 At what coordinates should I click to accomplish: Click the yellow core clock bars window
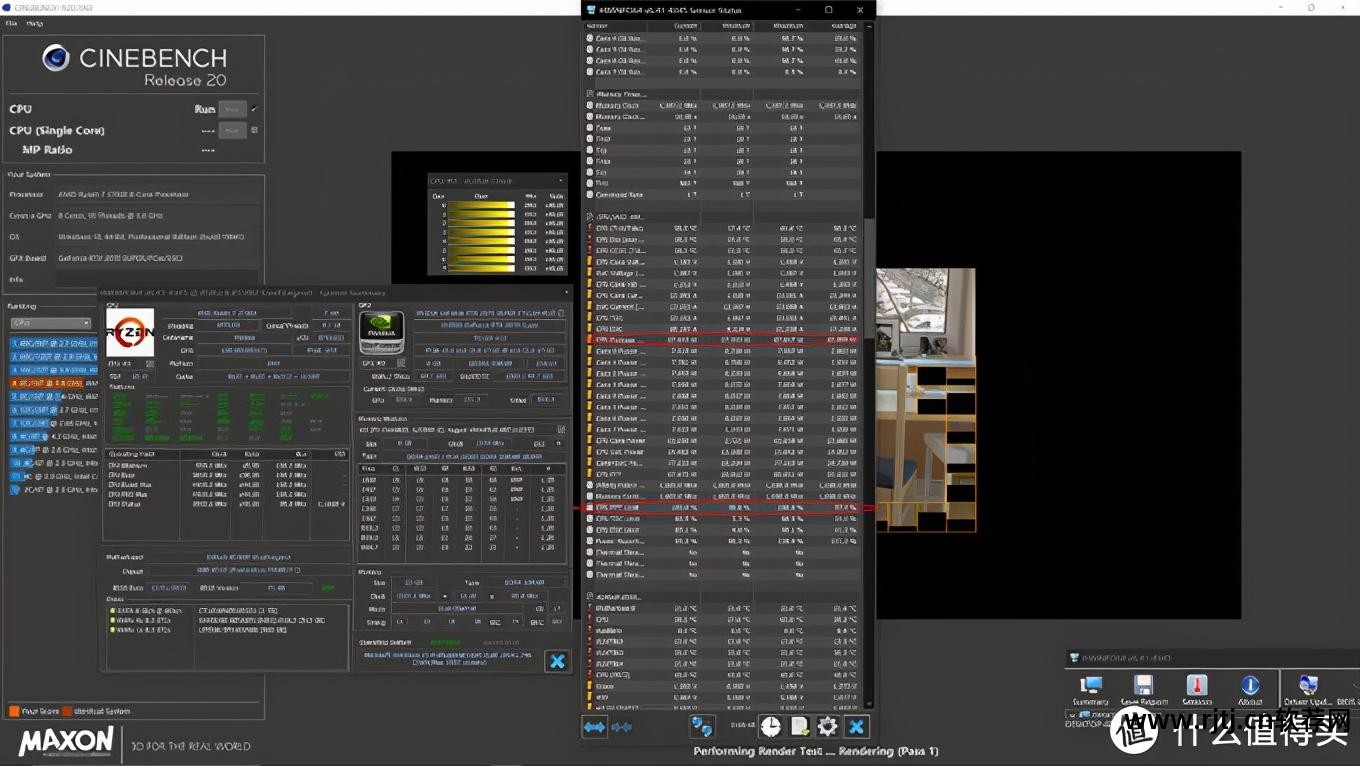(x=497, y=222)
